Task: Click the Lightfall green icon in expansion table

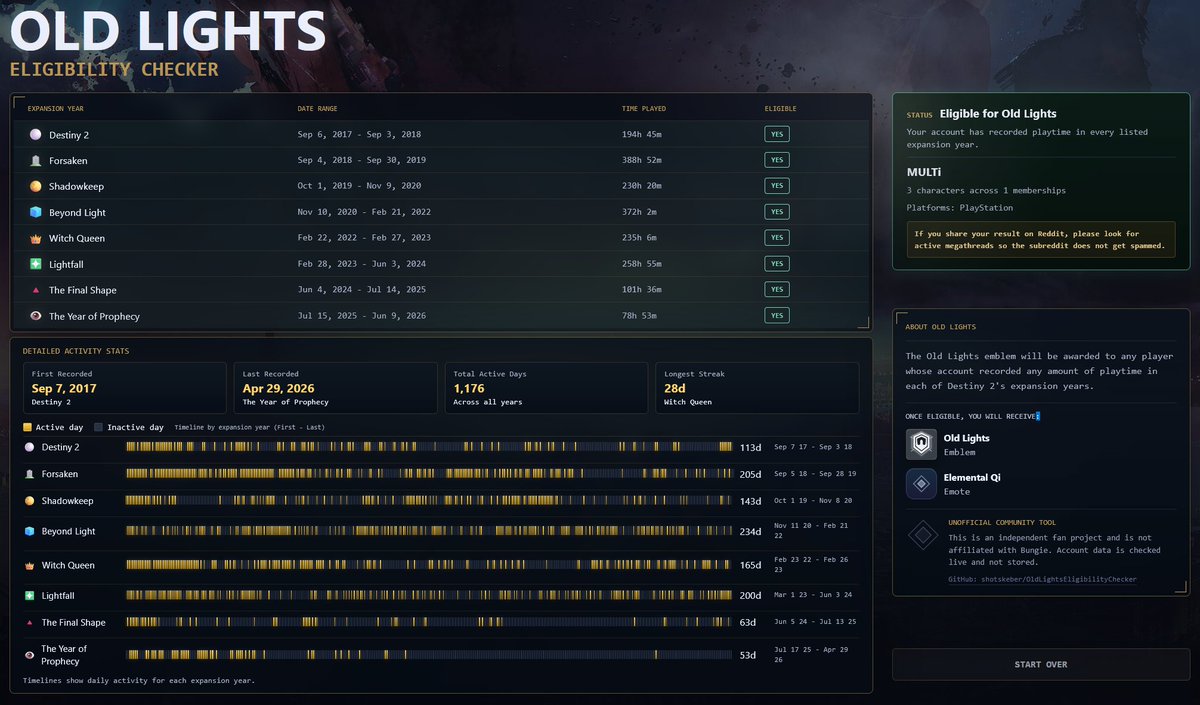Action: [35, 264]
